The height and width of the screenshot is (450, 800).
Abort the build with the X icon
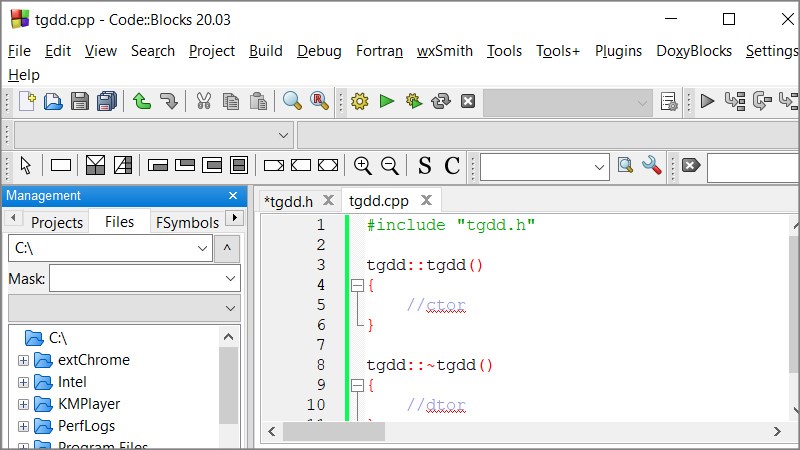467,101
